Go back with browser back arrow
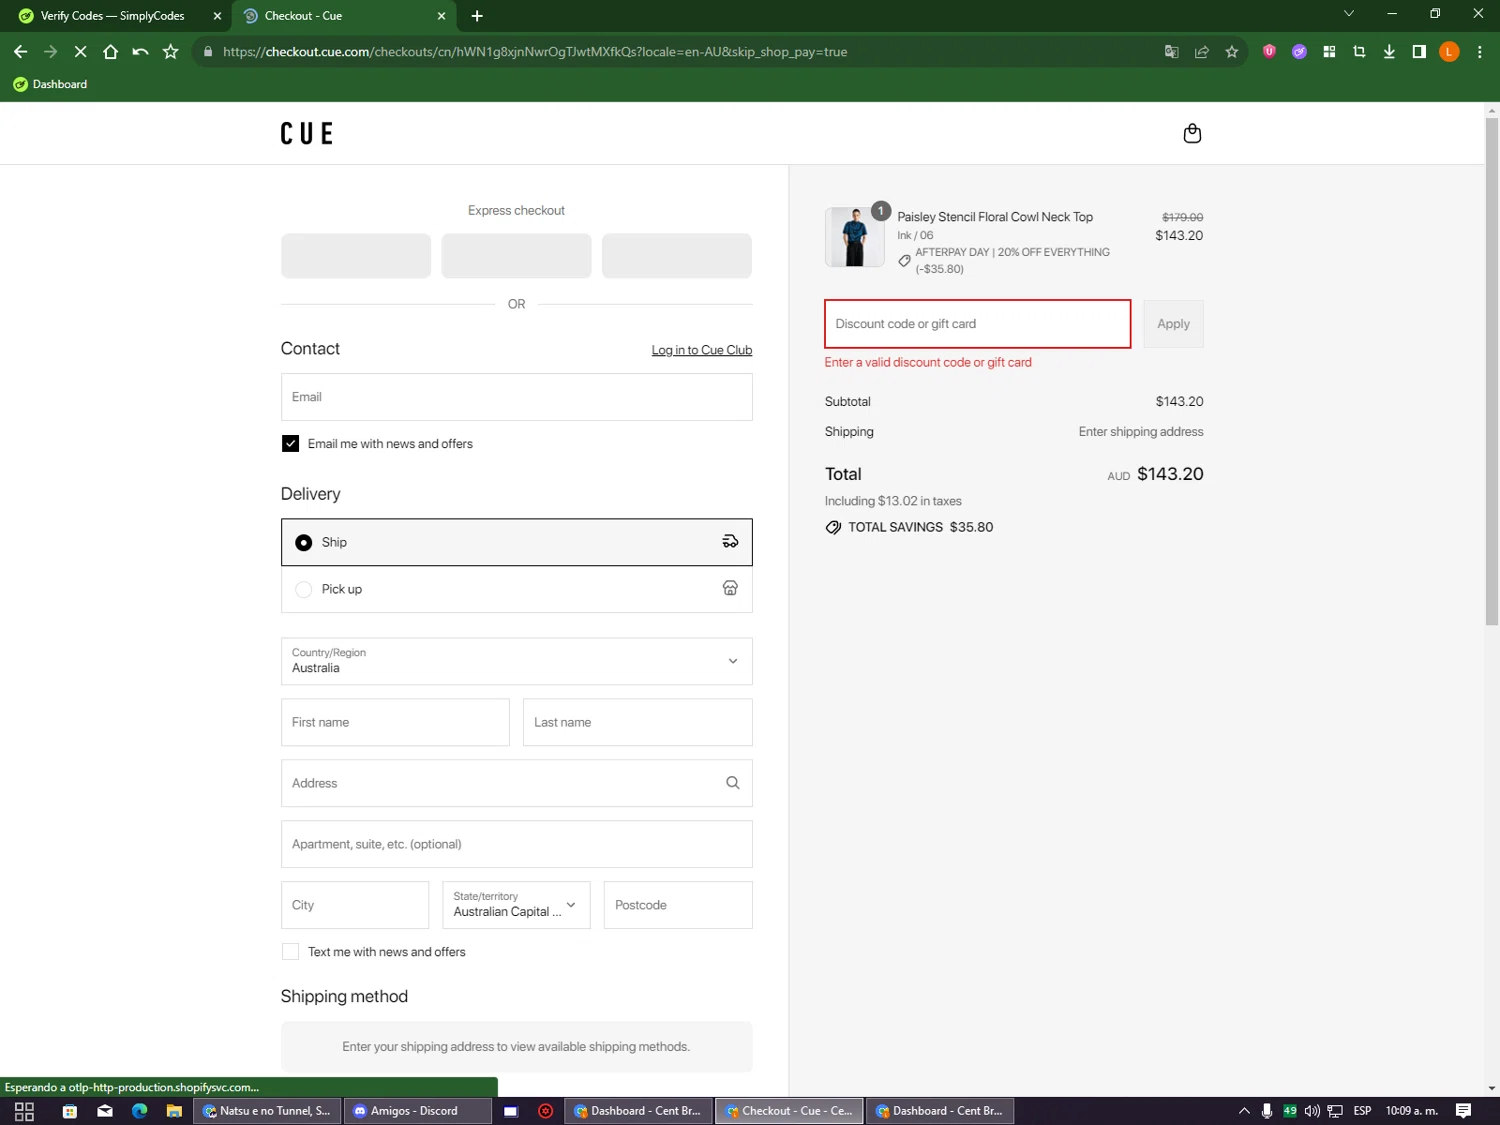This screenshot has height=1125, width=1500. [x=20, y=52]
